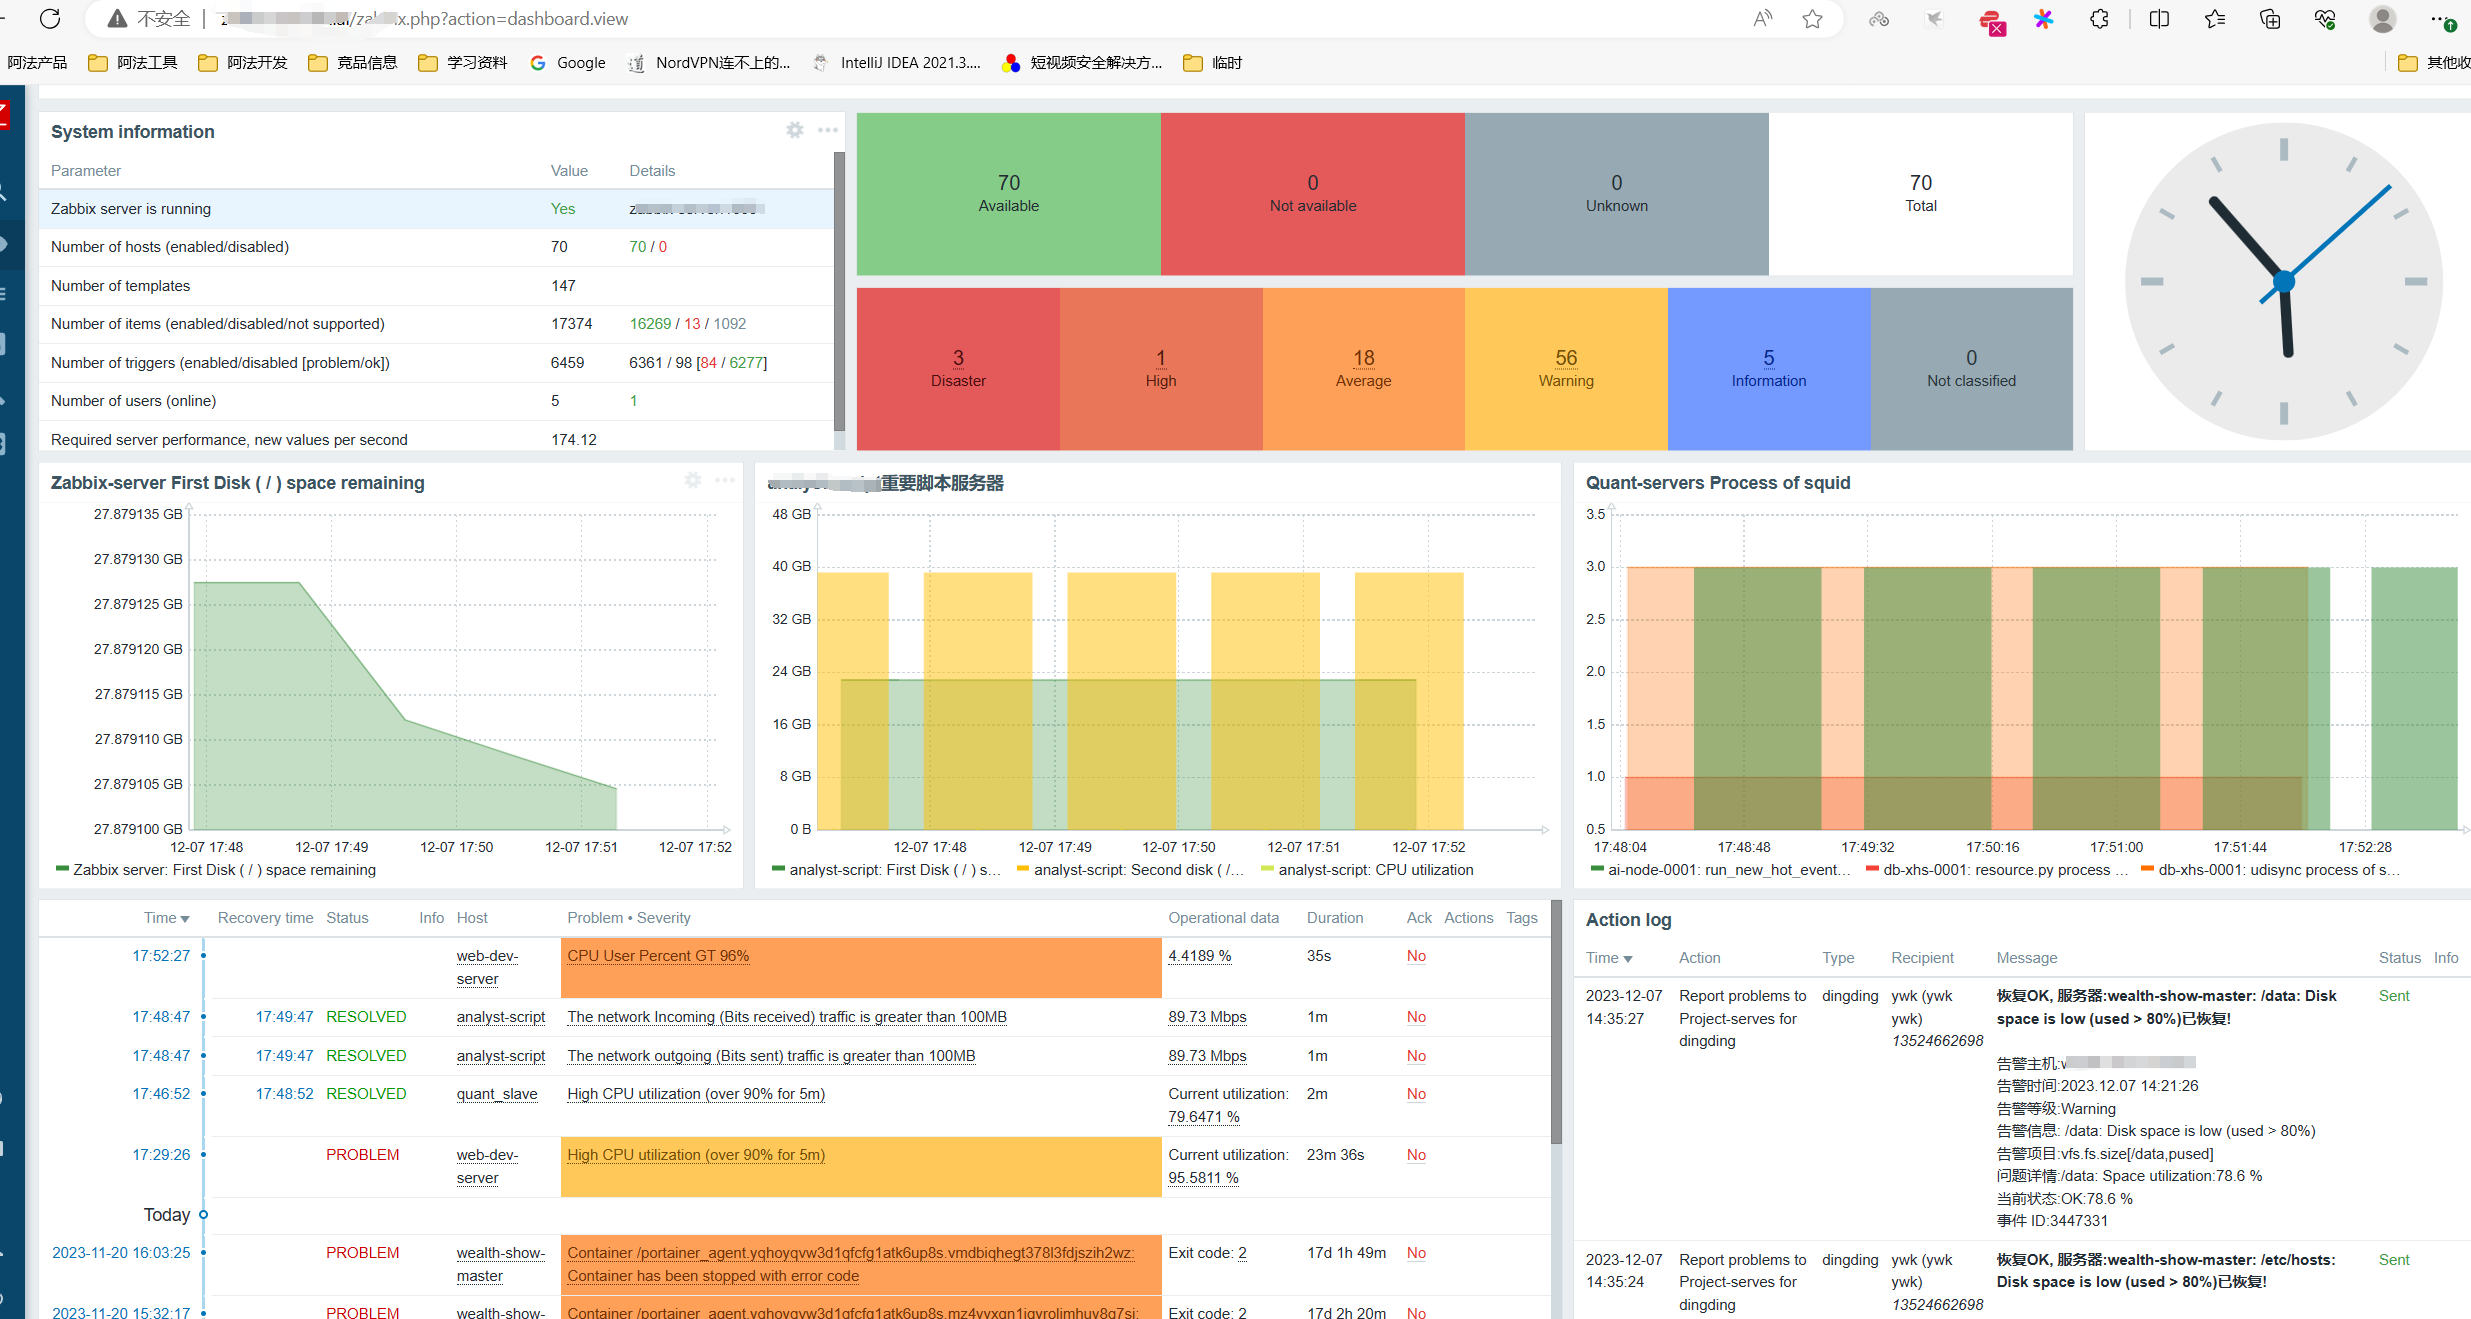Sort Action log by Time column
Image resolution: width=2471 pixels, height=1319 pixels.
coord(1609,958)
